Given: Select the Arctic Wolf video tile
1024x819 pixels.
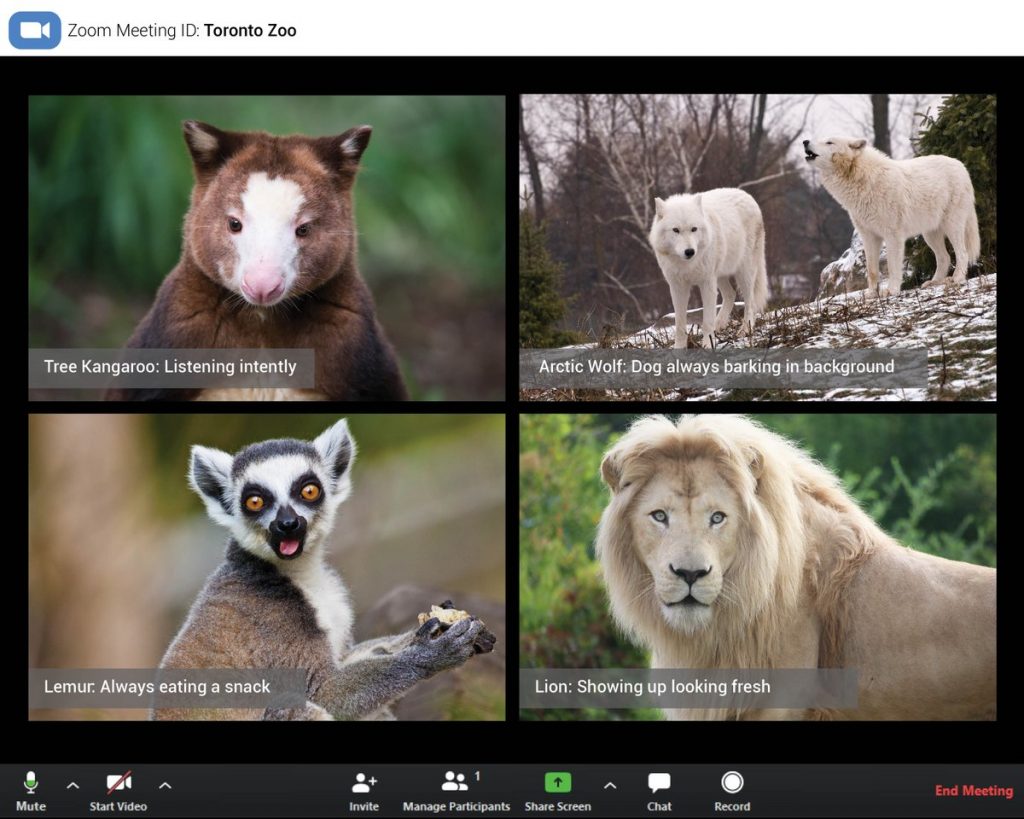Looking at the screenshot, I should click(x=757, y=230).
